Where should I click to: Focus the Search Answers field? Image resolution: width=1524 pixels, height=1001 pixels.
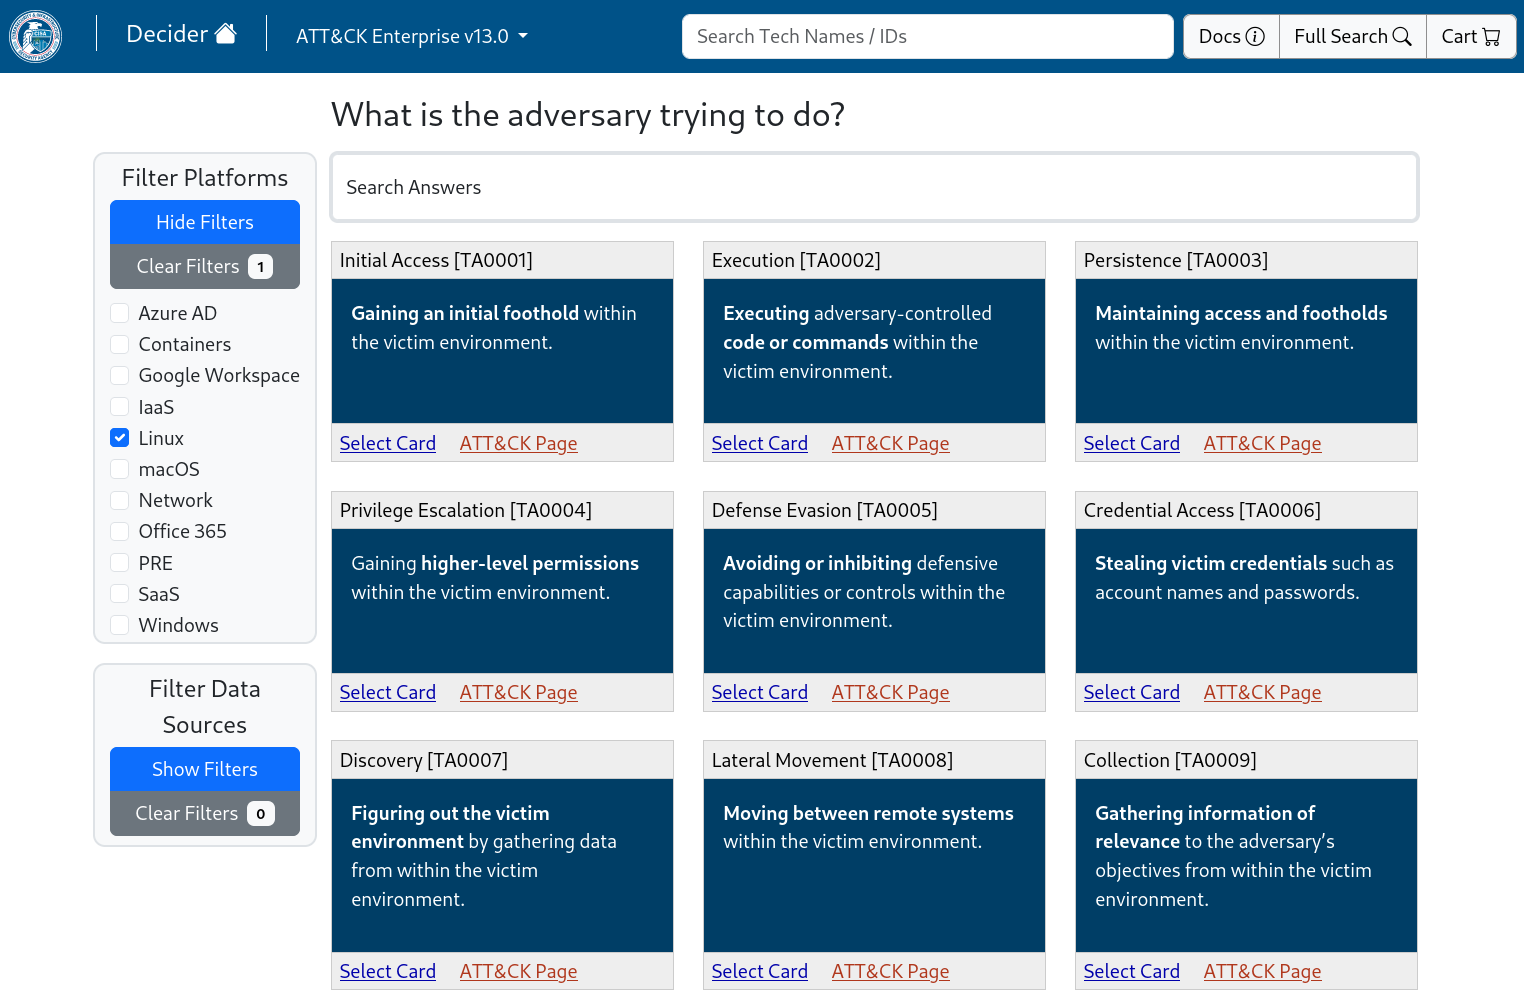tap(874, 188)
